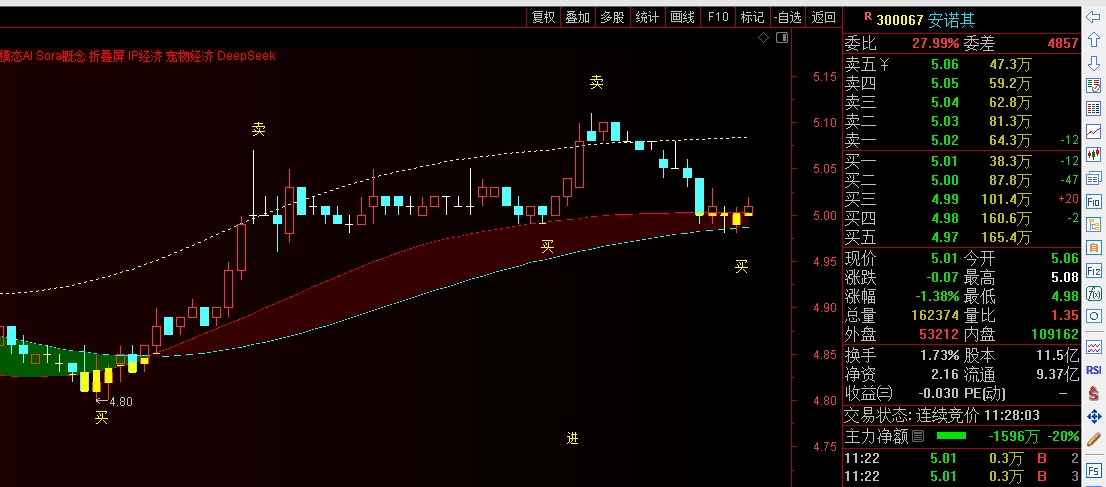Click the stock code 300067
The width and height of the screenshot is (1106, 487).
point(899,20)
